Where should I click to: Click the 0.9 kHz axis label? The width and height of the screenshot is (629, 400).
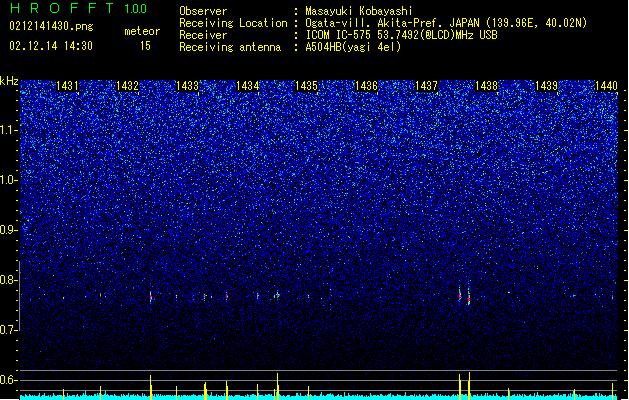[x=9, y=230]
